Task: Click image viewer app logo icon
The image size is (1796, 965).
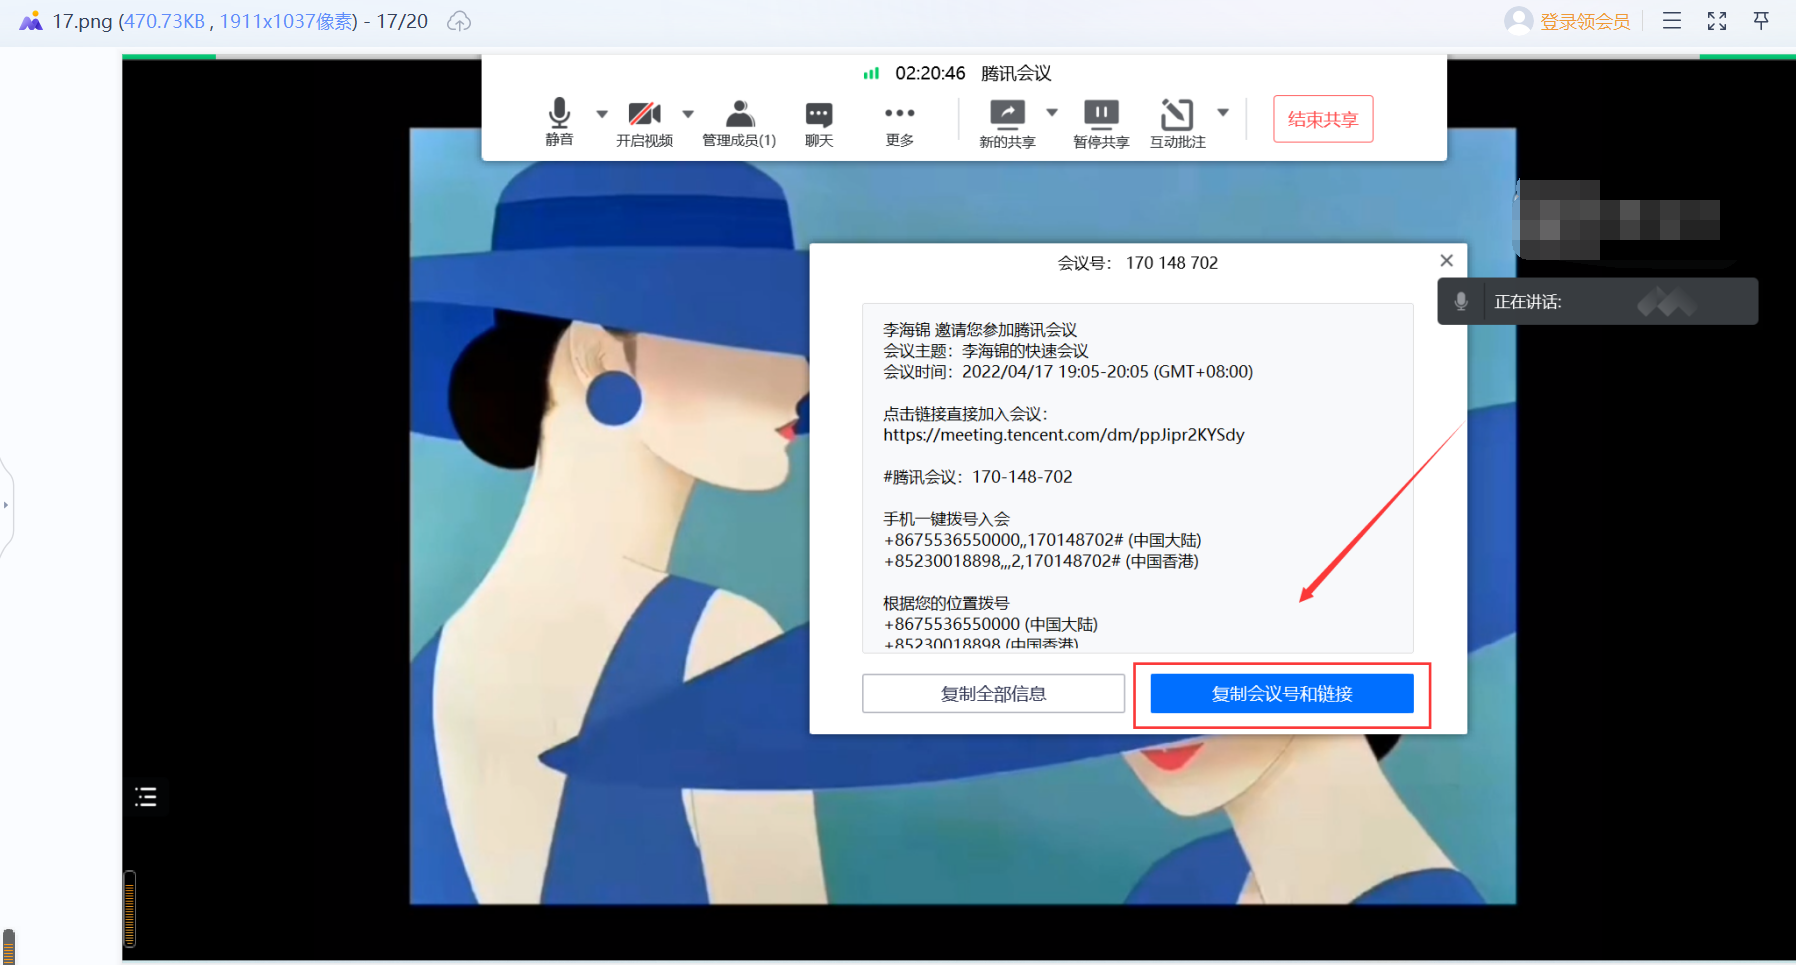Action: pyautogui.click(x=31, y=21)
